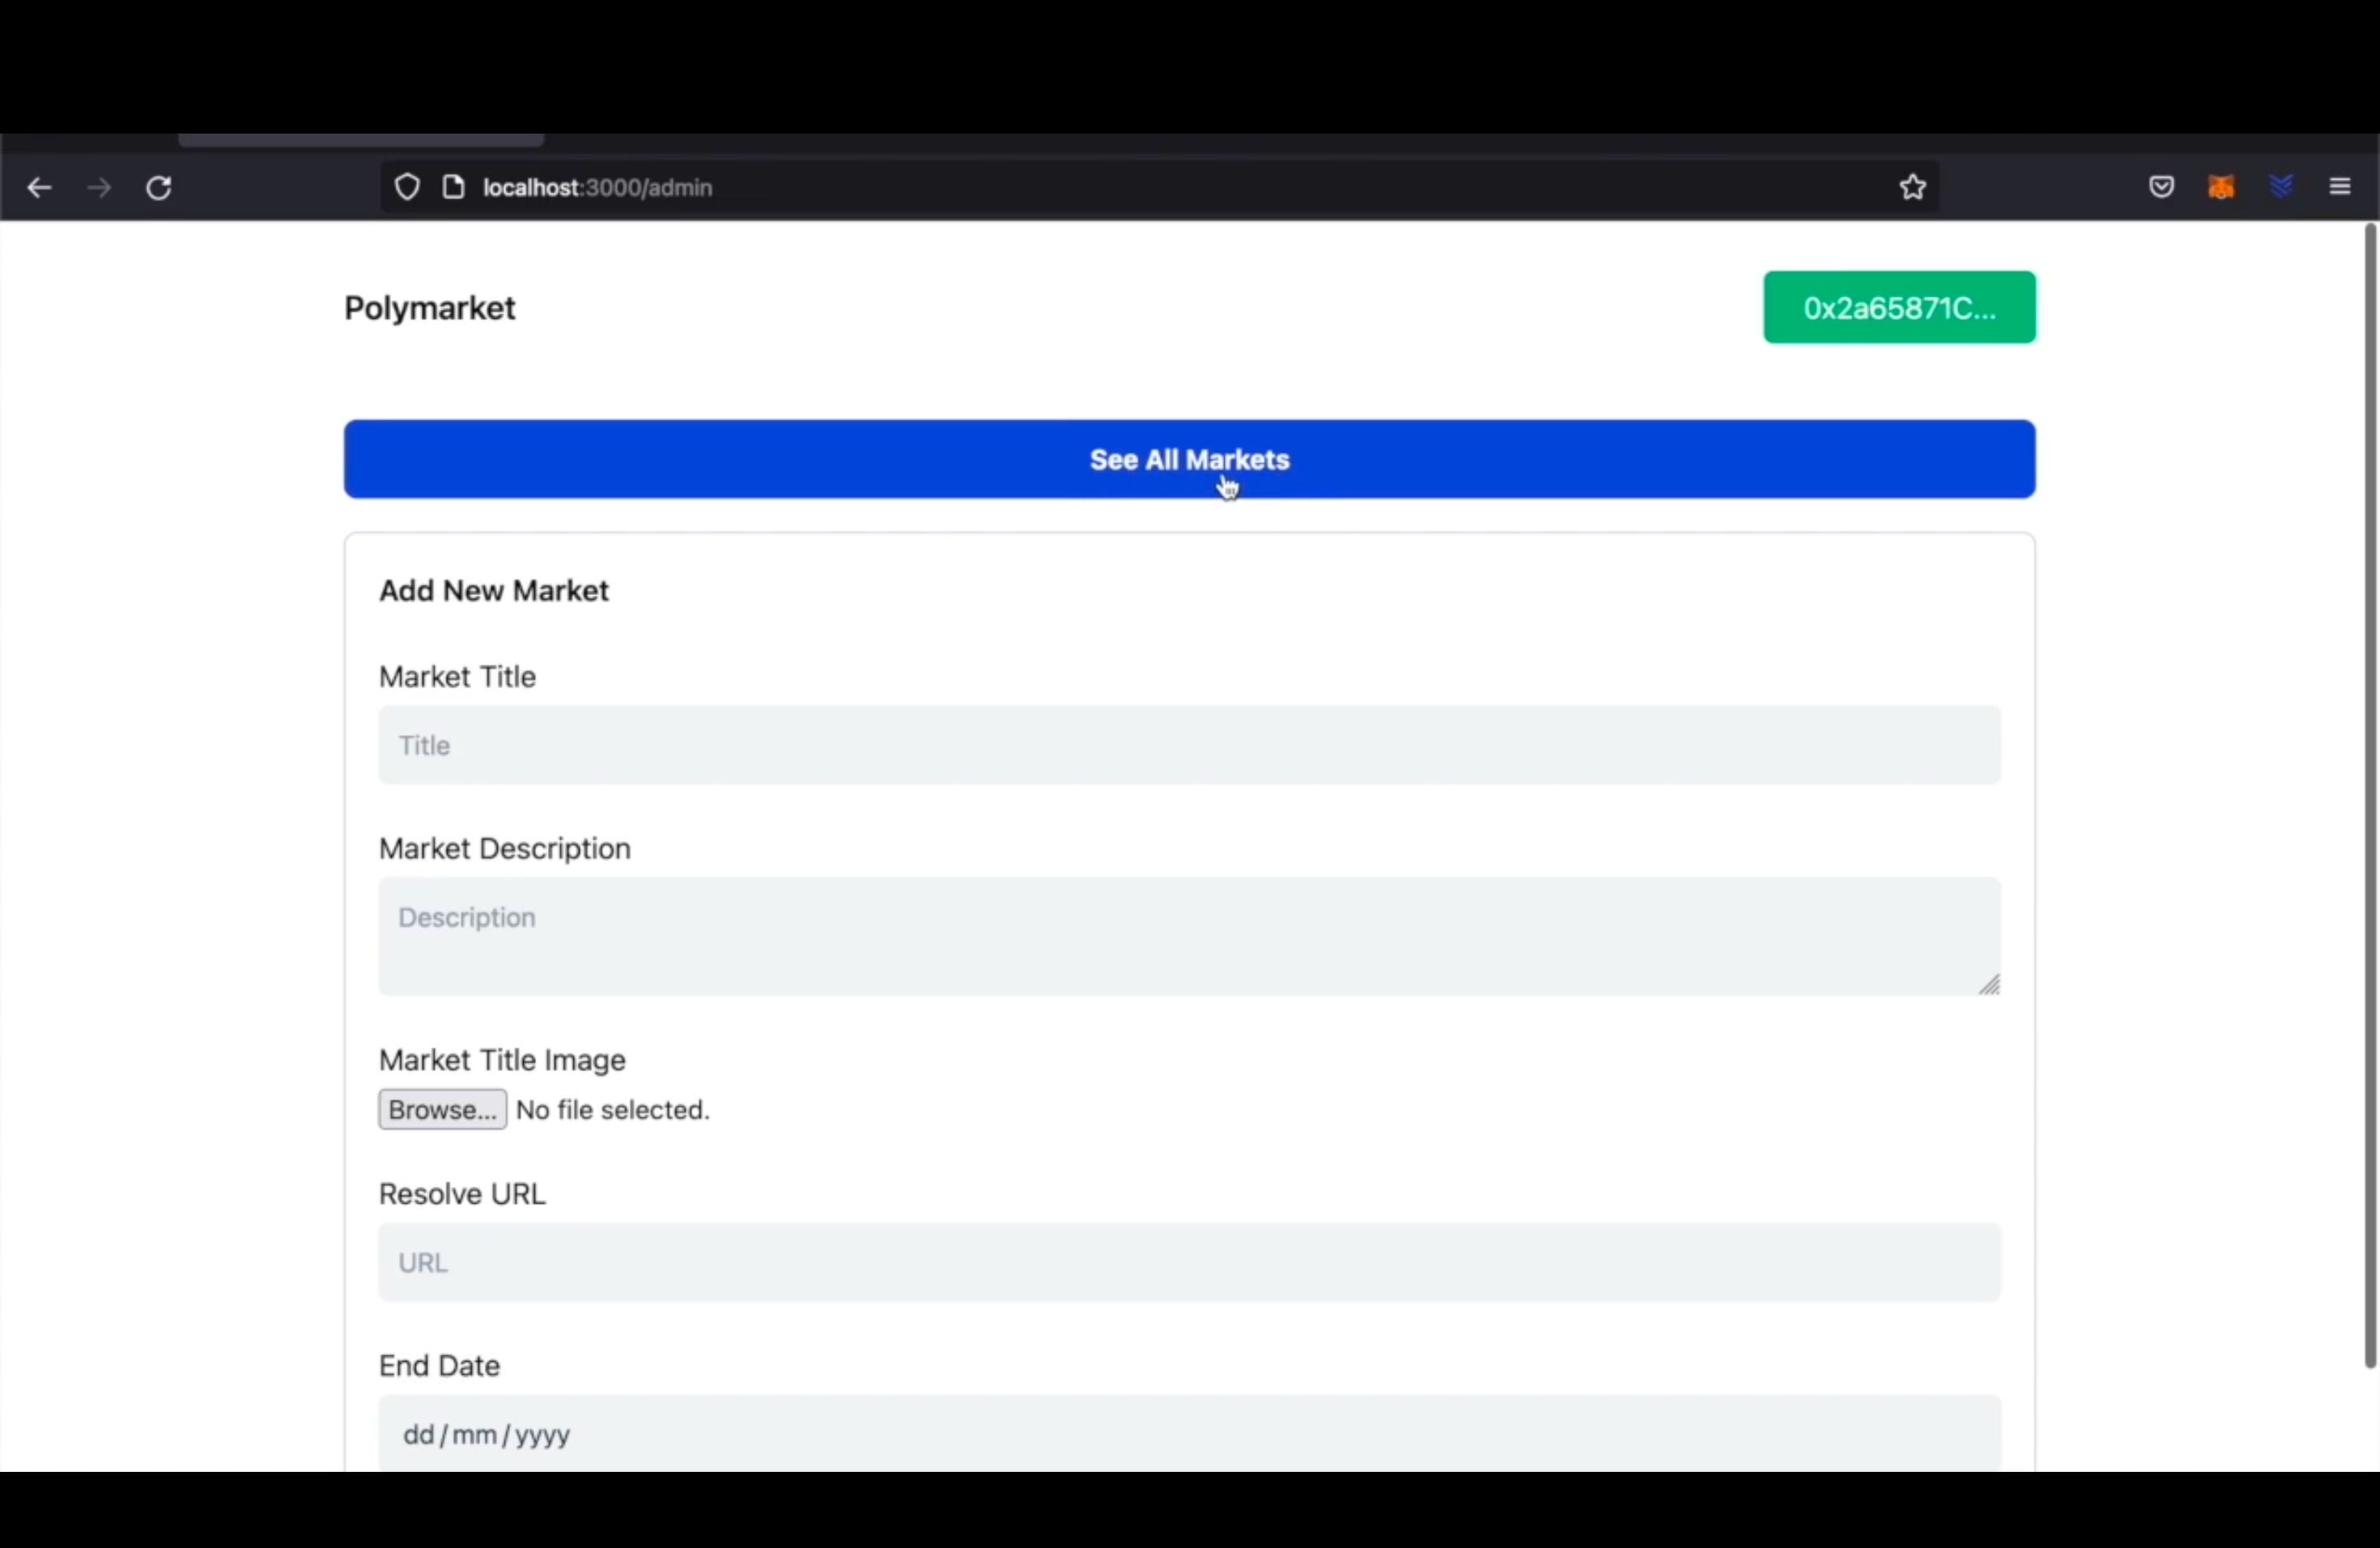The height and width of the screenshot is (1548, 2380).
Task: Bookmark this page with star icon
Action: point(1912,187)
